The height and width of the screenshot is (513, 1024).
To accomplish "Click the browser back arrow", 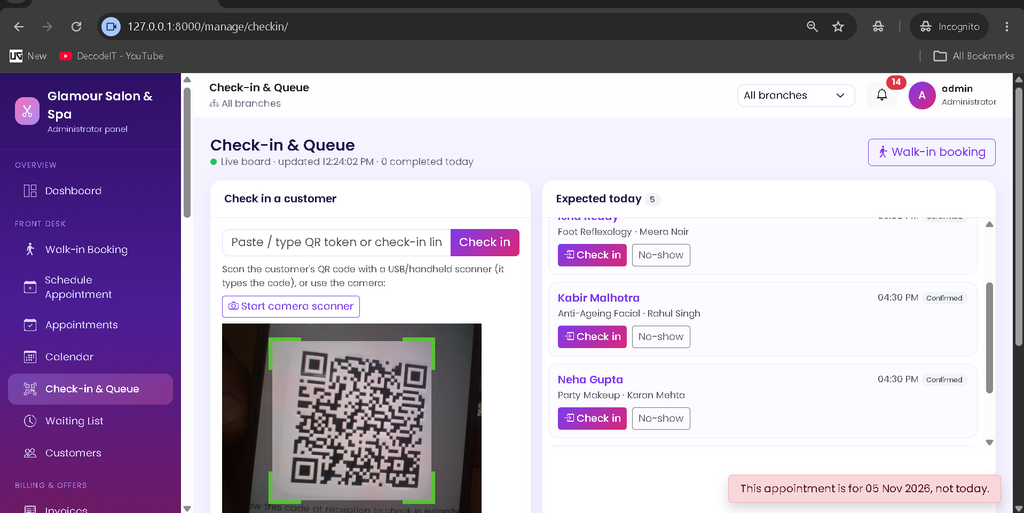I will pos(19,27).
